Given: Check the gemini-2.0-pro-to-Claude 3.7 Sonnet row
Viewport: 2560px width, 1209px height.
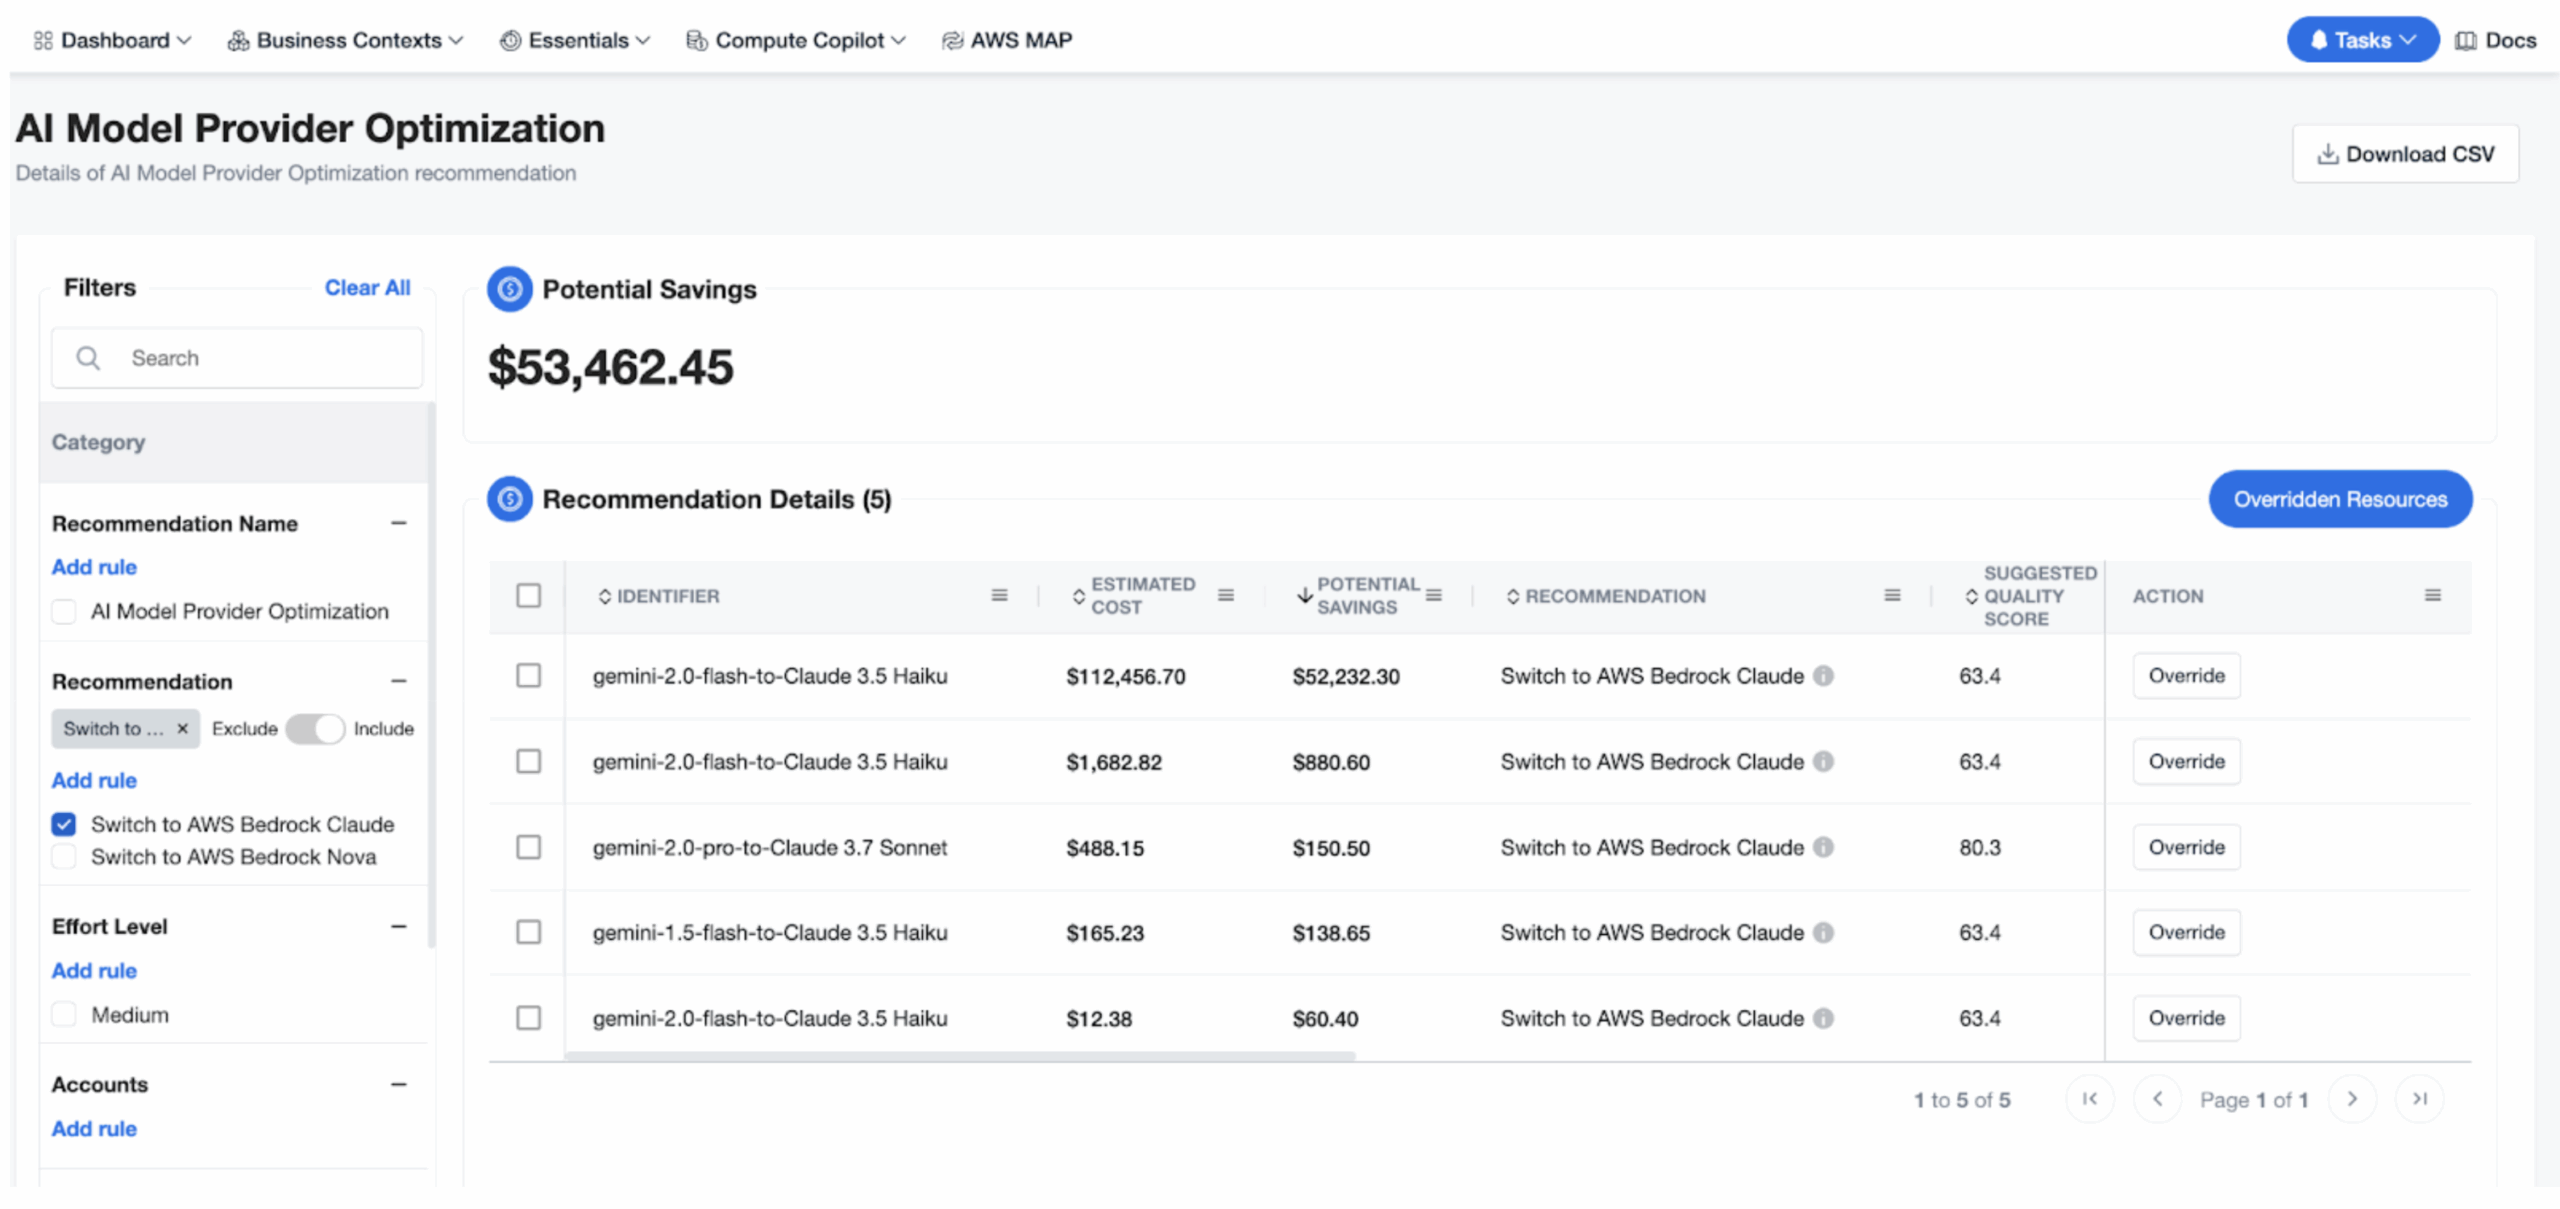Looking at the screenshot, I should click(529, 847).
